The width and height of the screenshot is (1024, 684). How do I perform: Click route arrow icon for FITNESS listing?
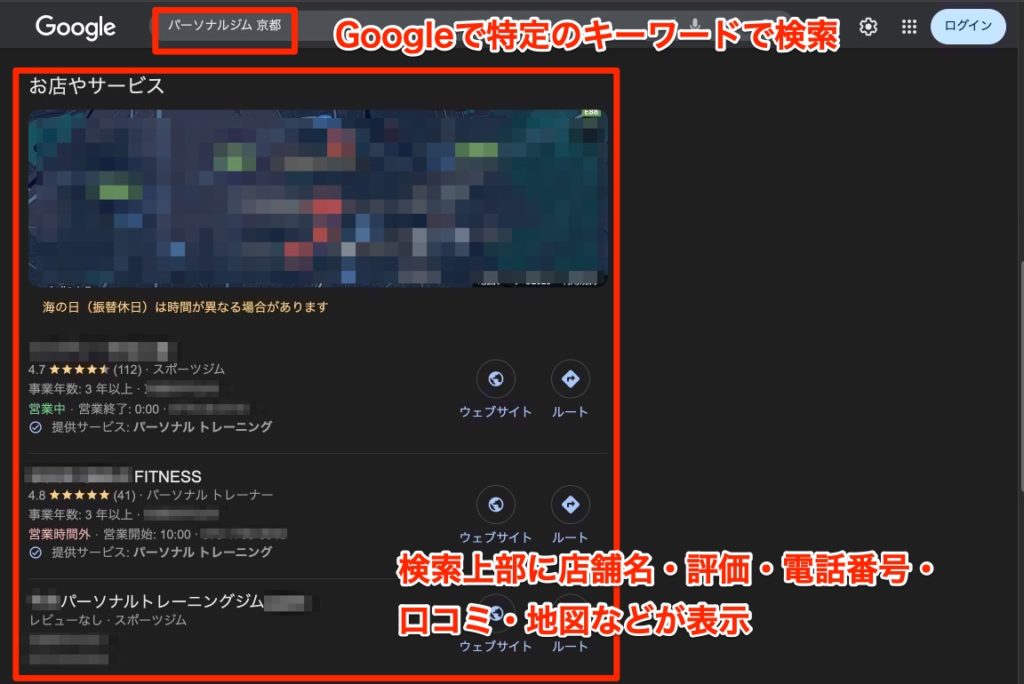pos(570,504)
